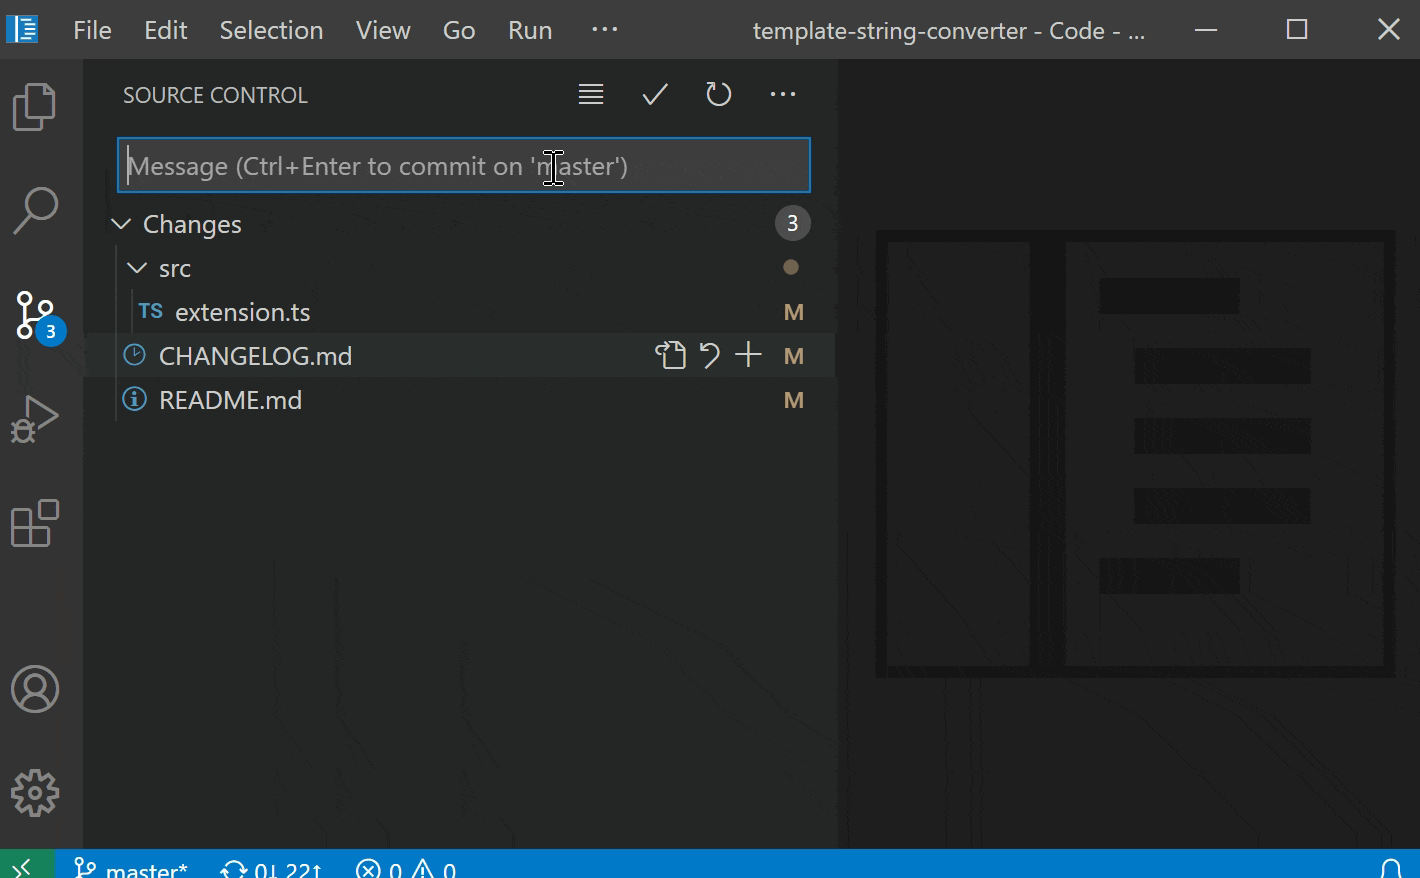
Task: Collapse the src folder
Action: pyautogui.click(x=137, y=268)
